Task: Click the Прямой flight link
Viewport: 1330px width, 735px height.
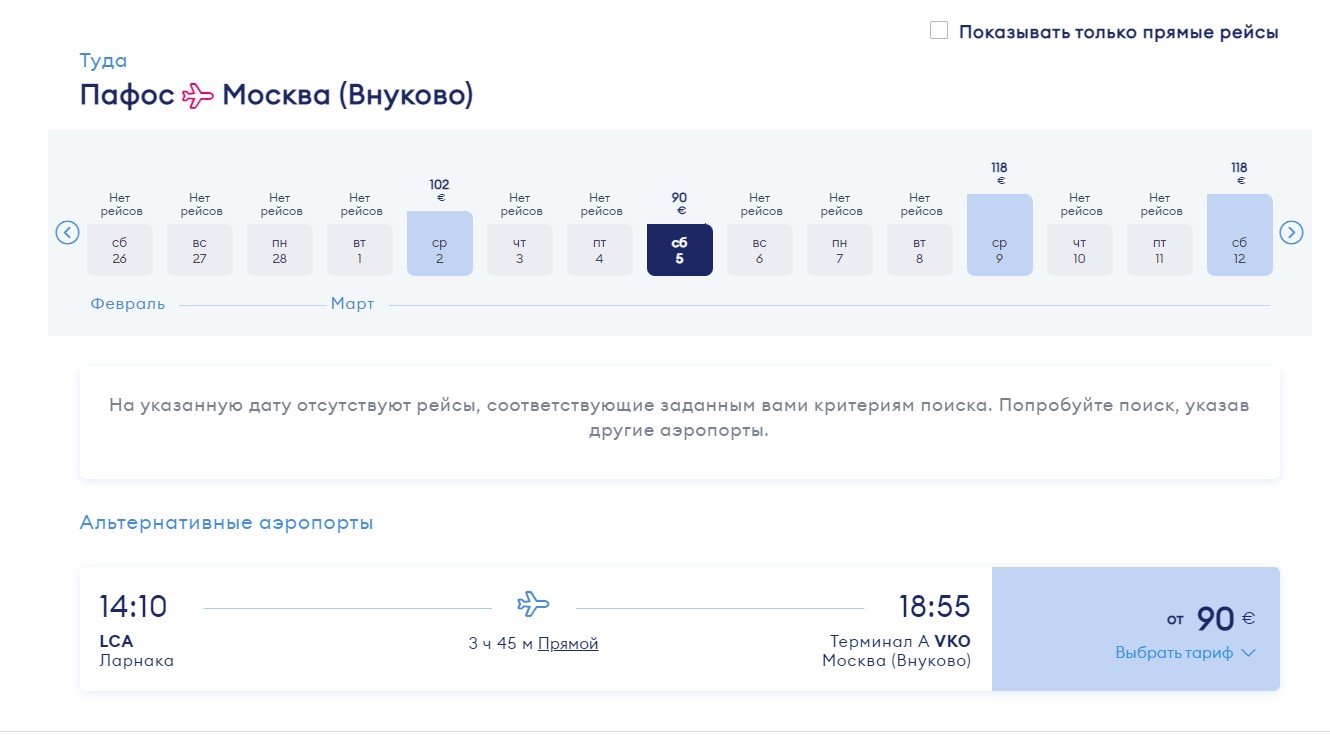Action: click(x=568, y=644)
